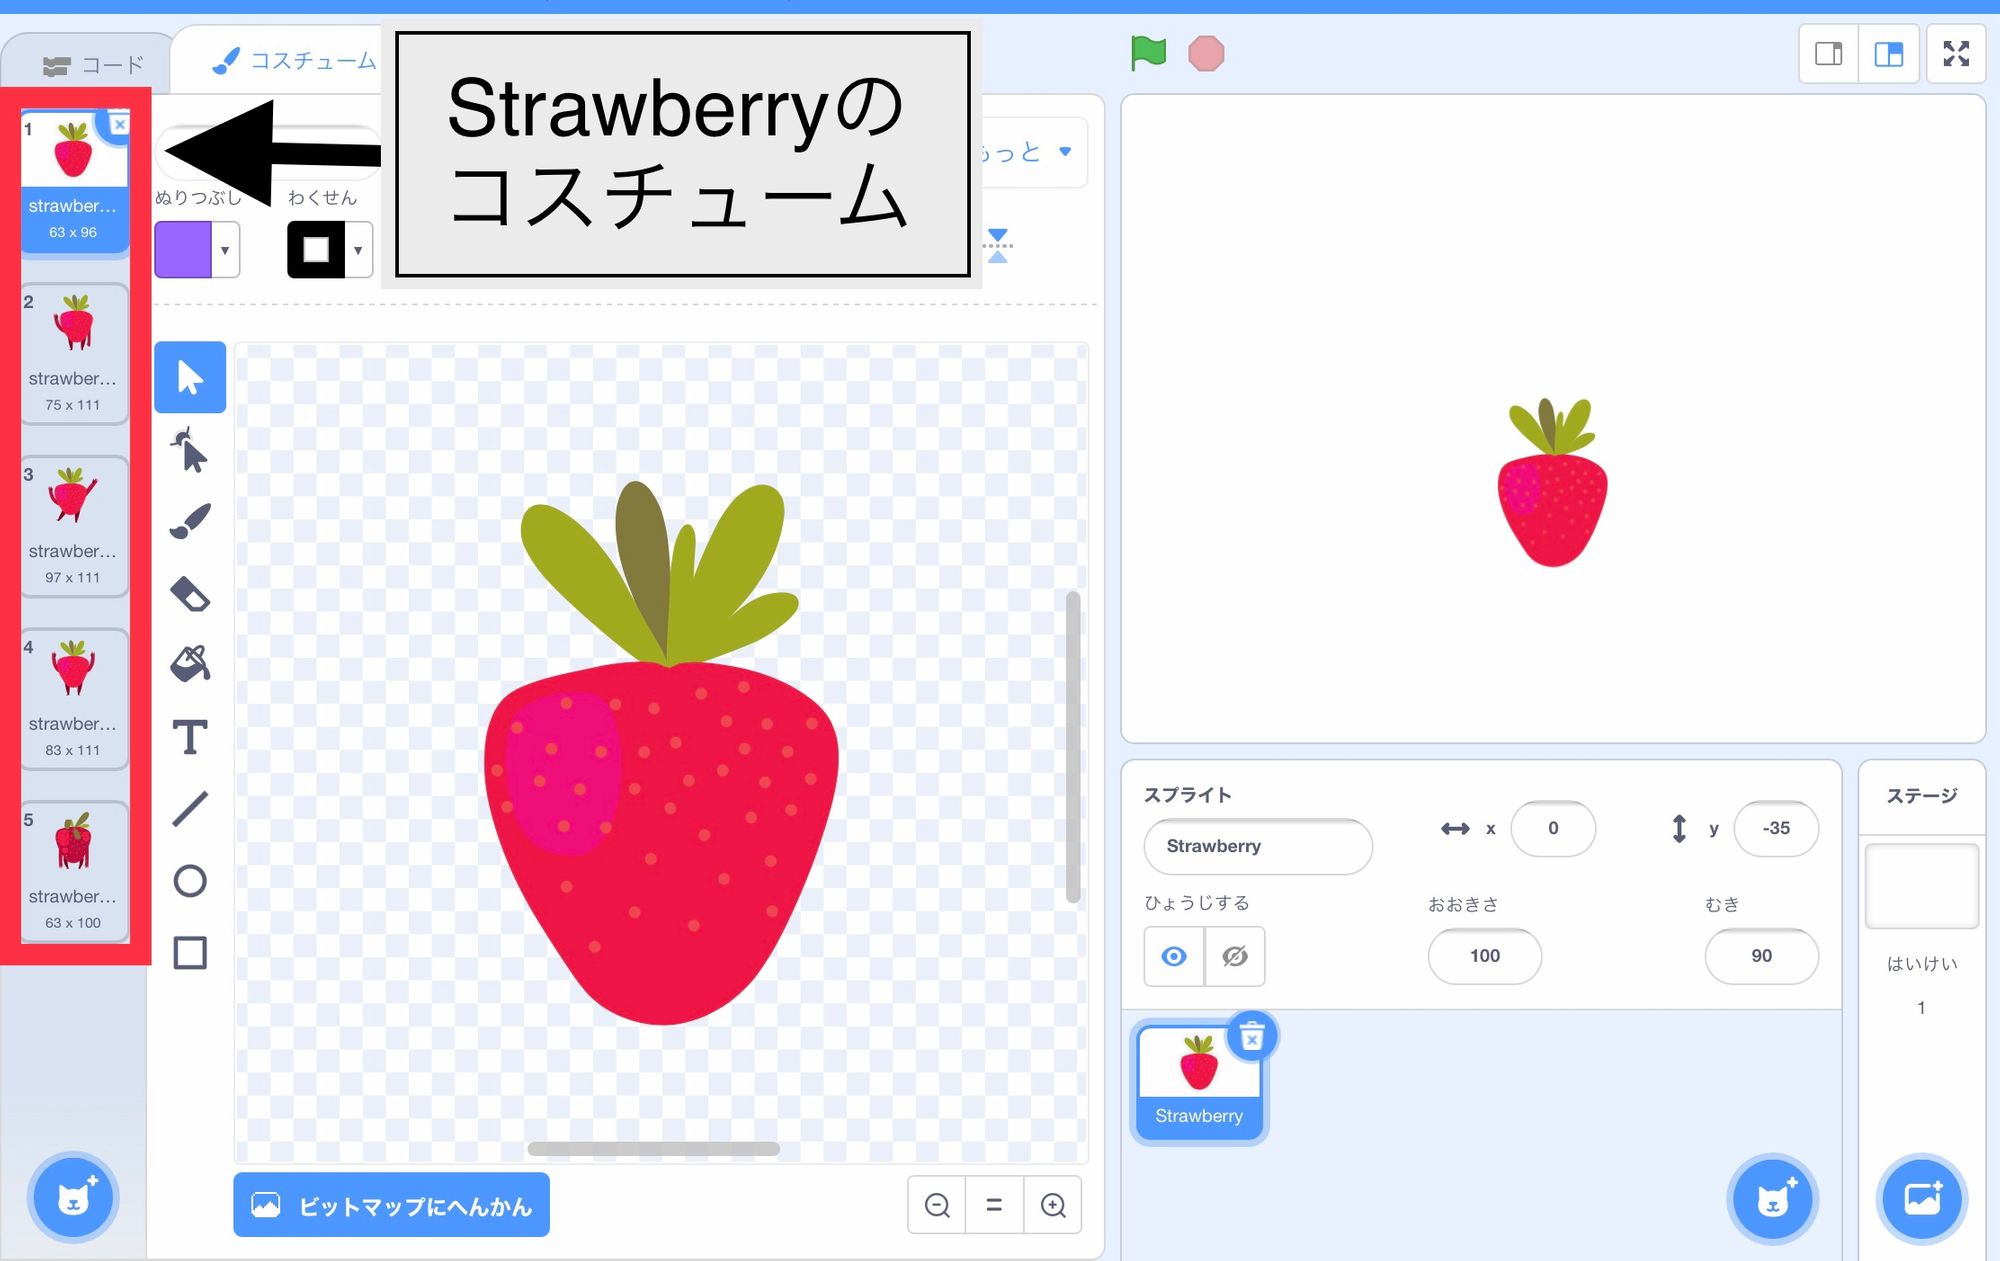Click the green flag to run

point(1148,53)
